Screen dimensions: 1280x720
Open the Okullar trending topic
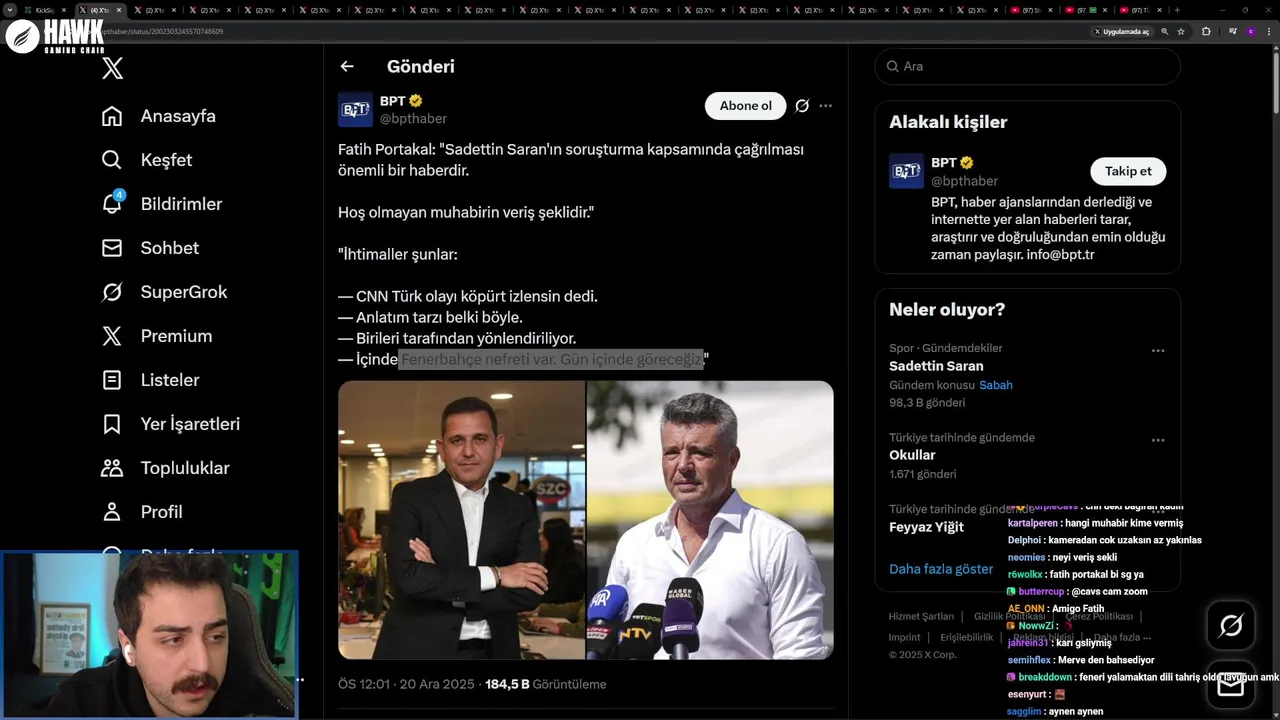pos(912,455)
